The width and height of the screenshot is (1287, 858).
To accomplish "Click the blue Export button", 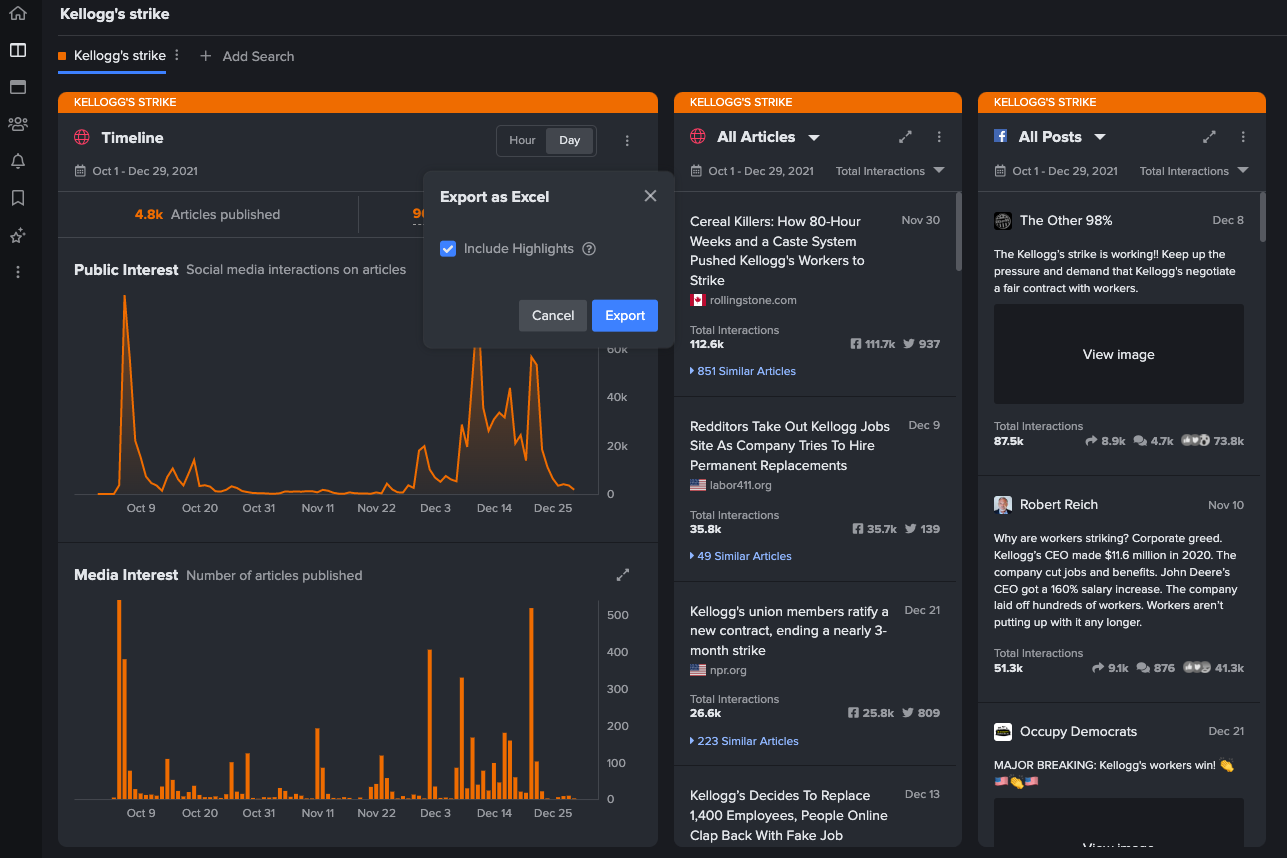I will click(625, 315).
